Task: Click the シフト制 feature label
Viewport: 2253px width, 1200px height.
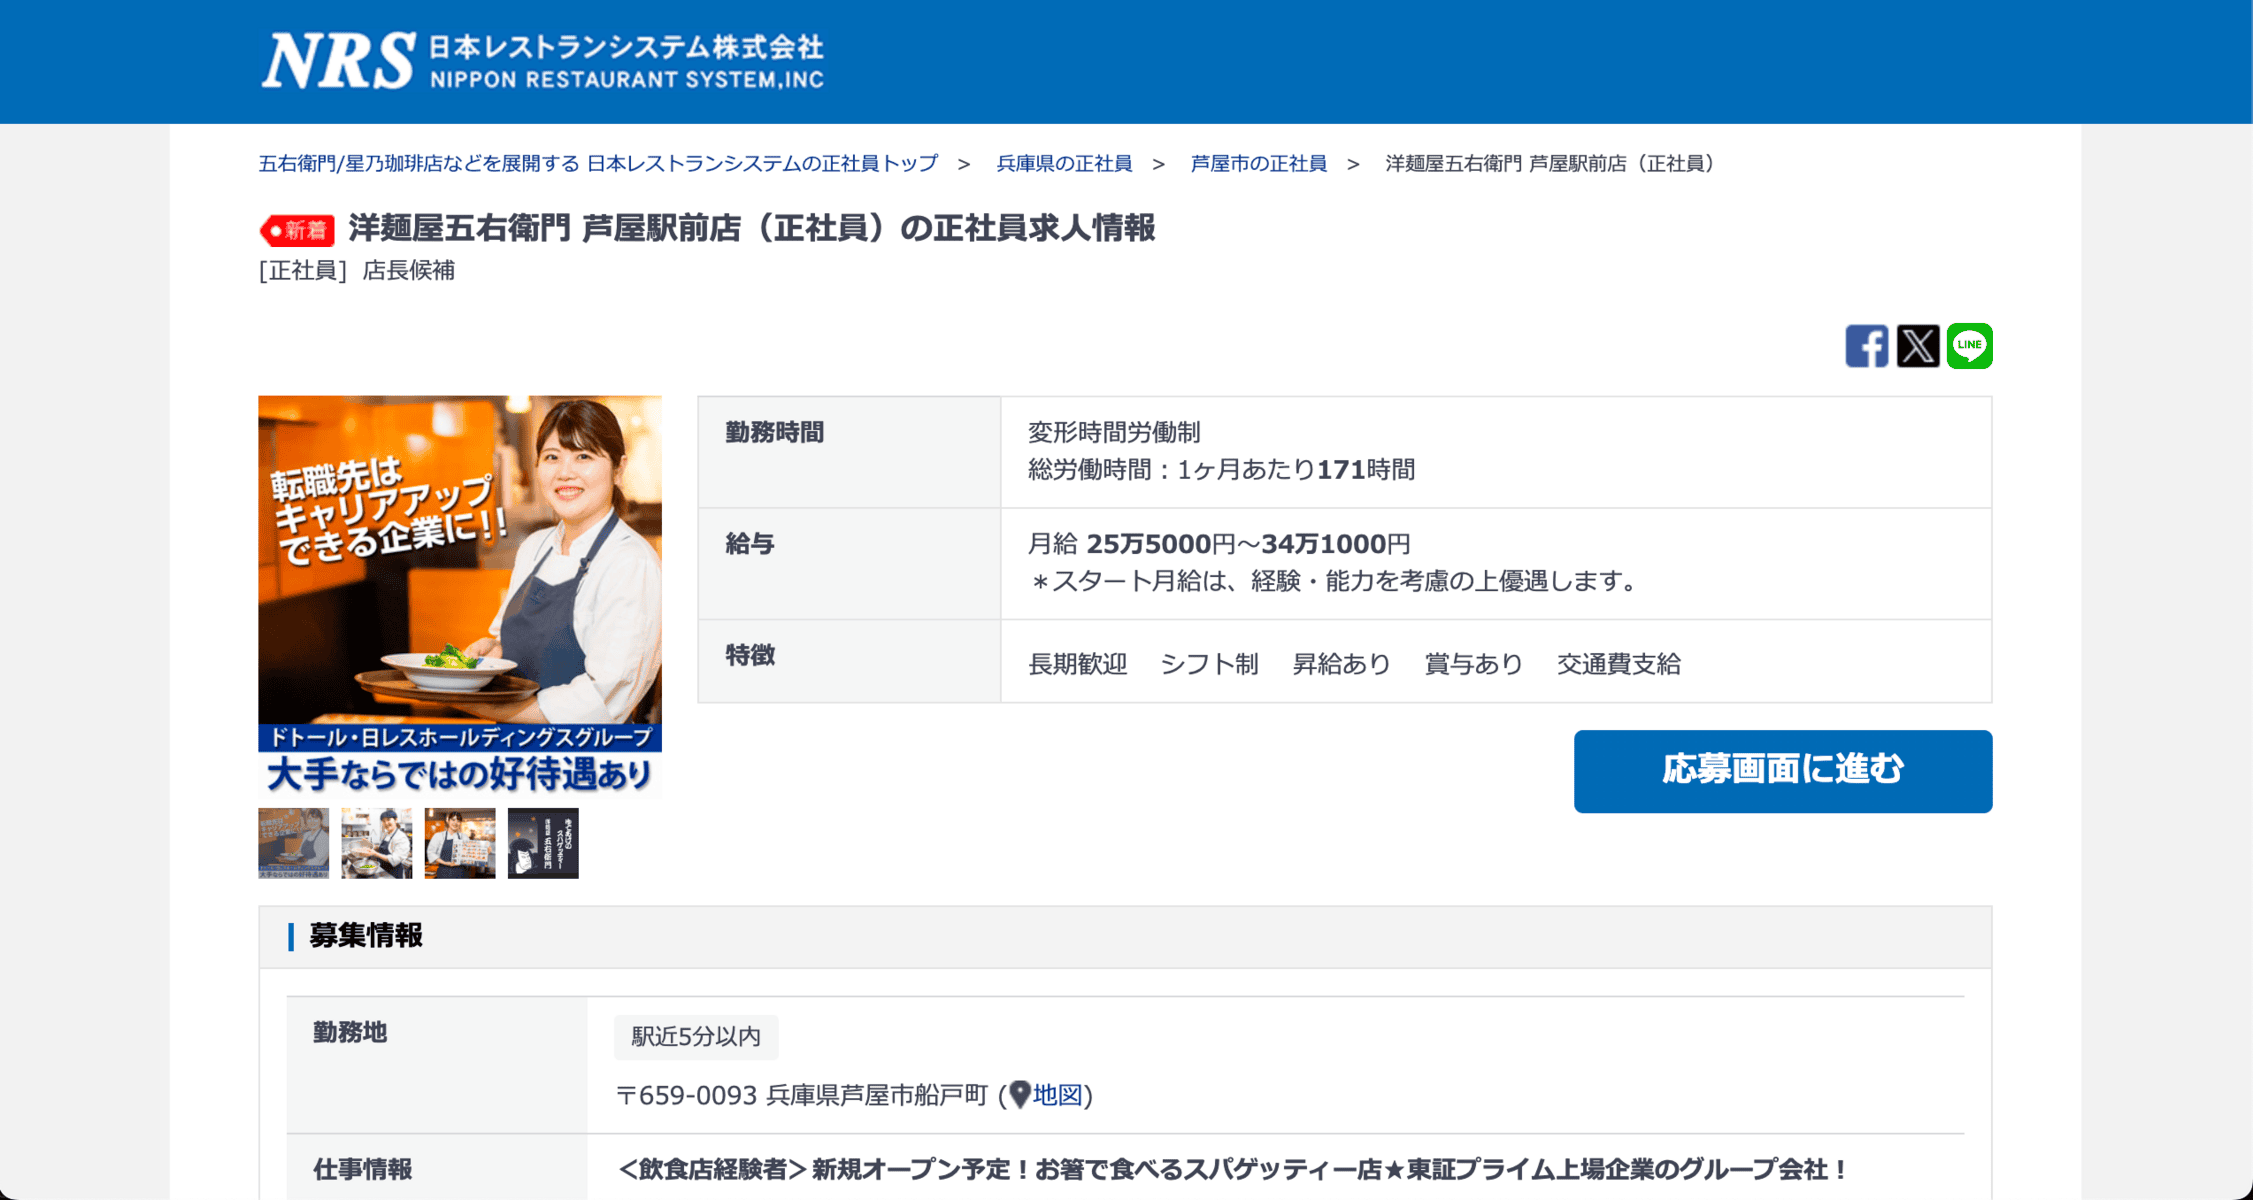Action: tap(1209, 664)
